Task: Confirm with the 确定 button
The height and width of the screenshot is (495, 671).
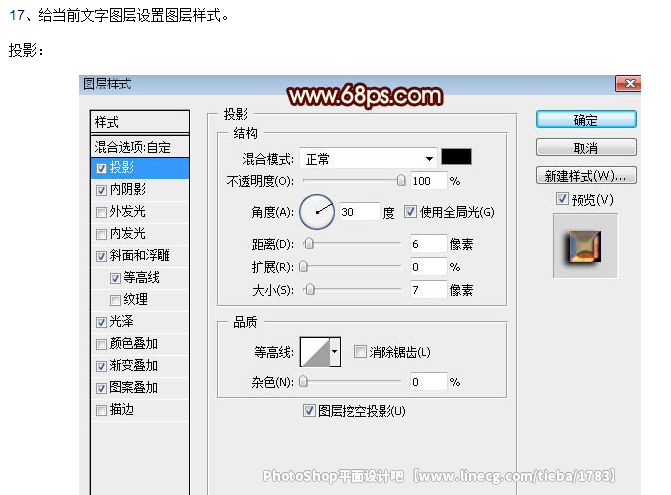Action: pos(586,119)
